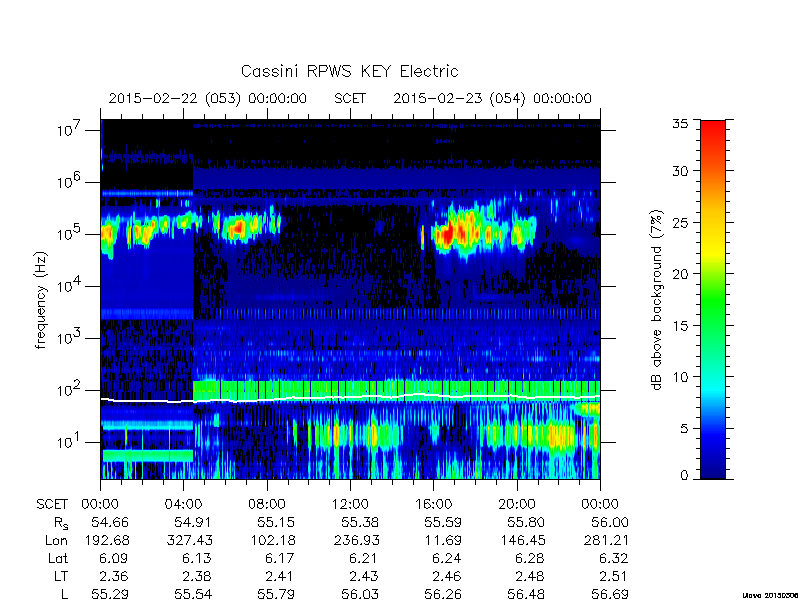Select the "2015-02-23 (054) 00:00:00" end timestamp
The image size is (800, 600).
pos(492,98)
